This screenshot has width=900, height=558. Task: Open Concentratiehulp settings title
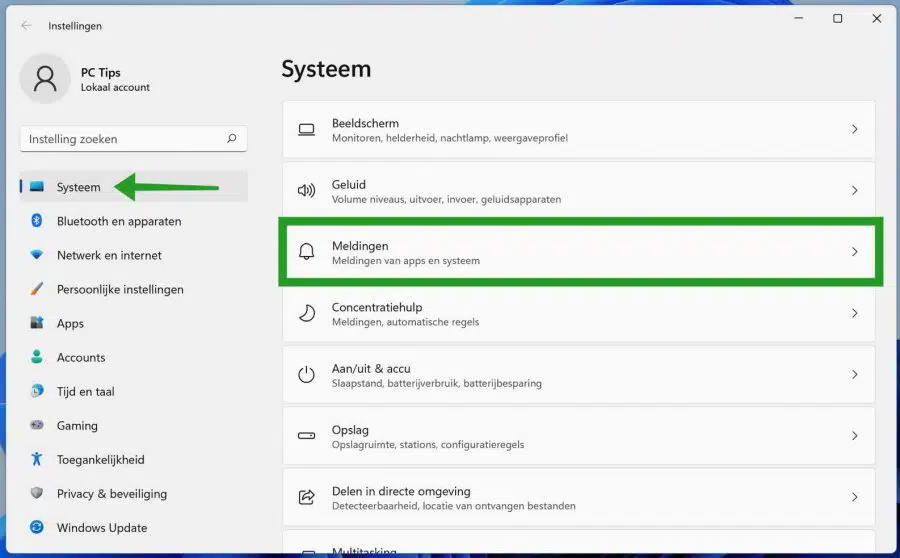tap(377, 307)
